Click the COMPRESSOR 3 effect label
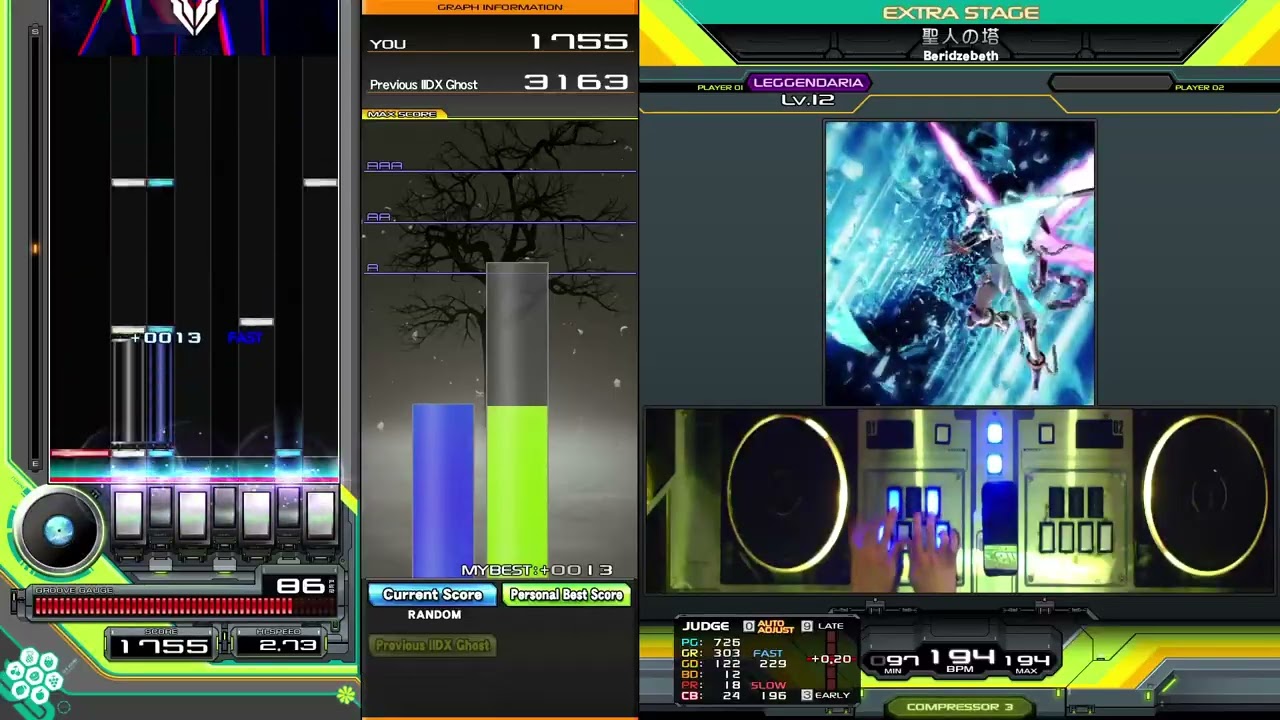Viewport: 1280px width, 720px height. click(960, 707)
